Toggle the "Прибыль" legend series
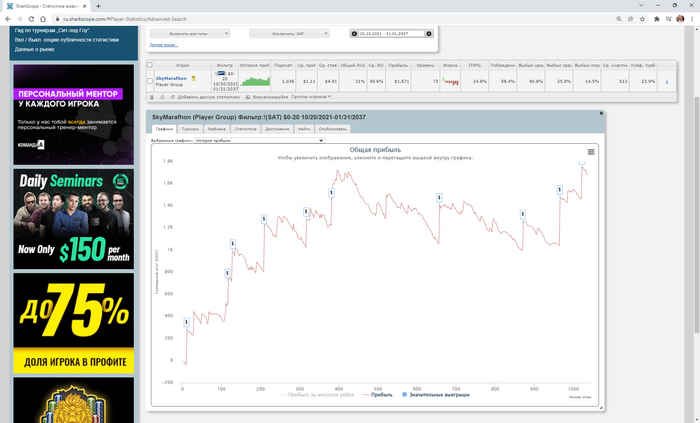The width and height of the screenshot is (700, 423). (x=378, y=395)
